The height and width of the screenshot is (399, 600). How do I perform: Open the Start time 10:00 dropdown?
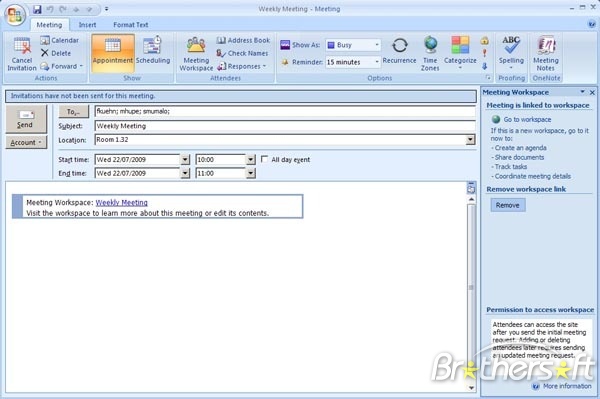coord(251,160)
